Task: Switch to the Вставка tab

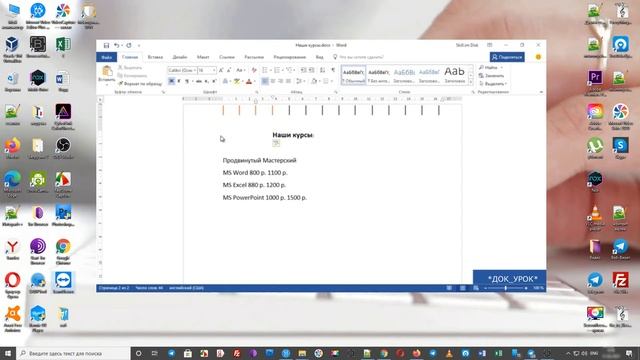Action: tap(155, 57)
